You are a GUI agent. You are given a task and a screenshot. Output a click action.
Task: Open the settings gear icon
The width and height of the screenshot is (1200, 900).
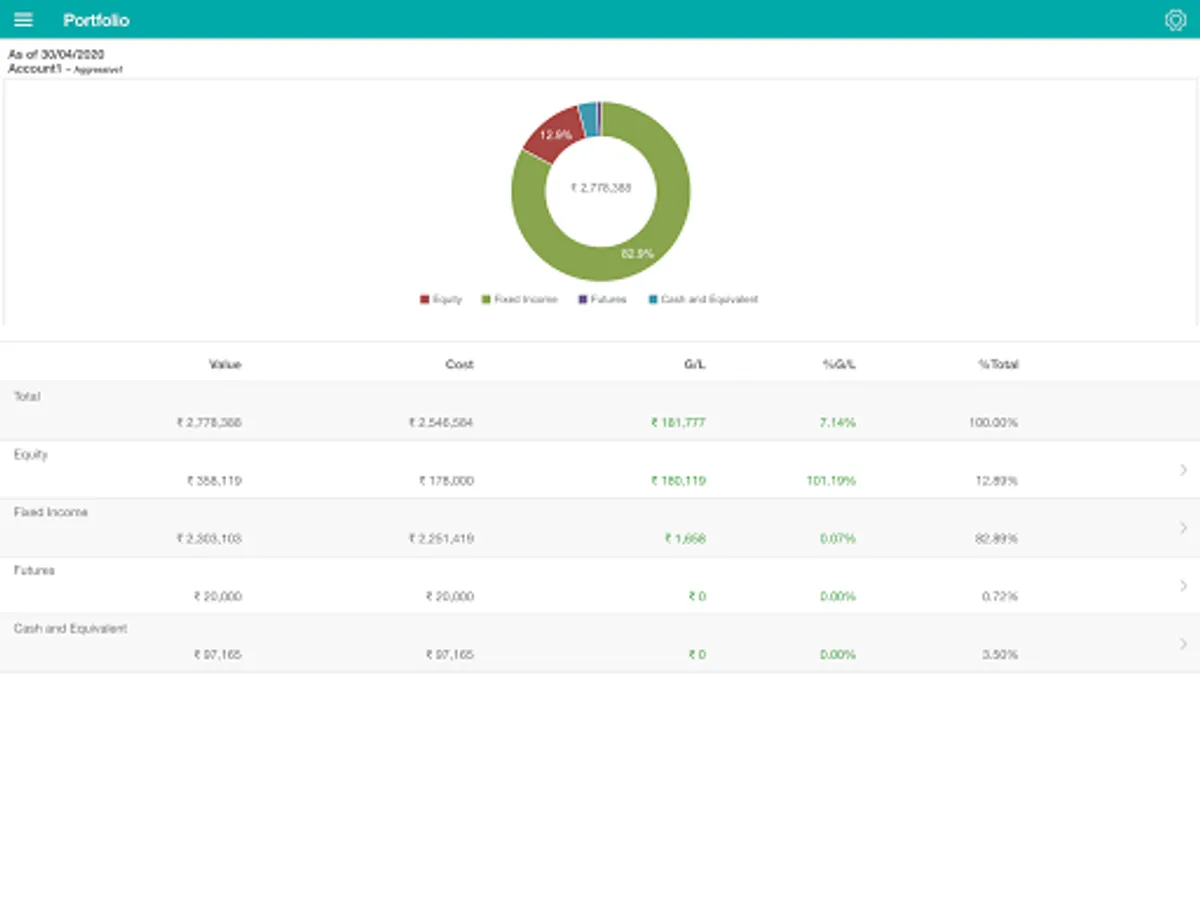pos(1175,20)
